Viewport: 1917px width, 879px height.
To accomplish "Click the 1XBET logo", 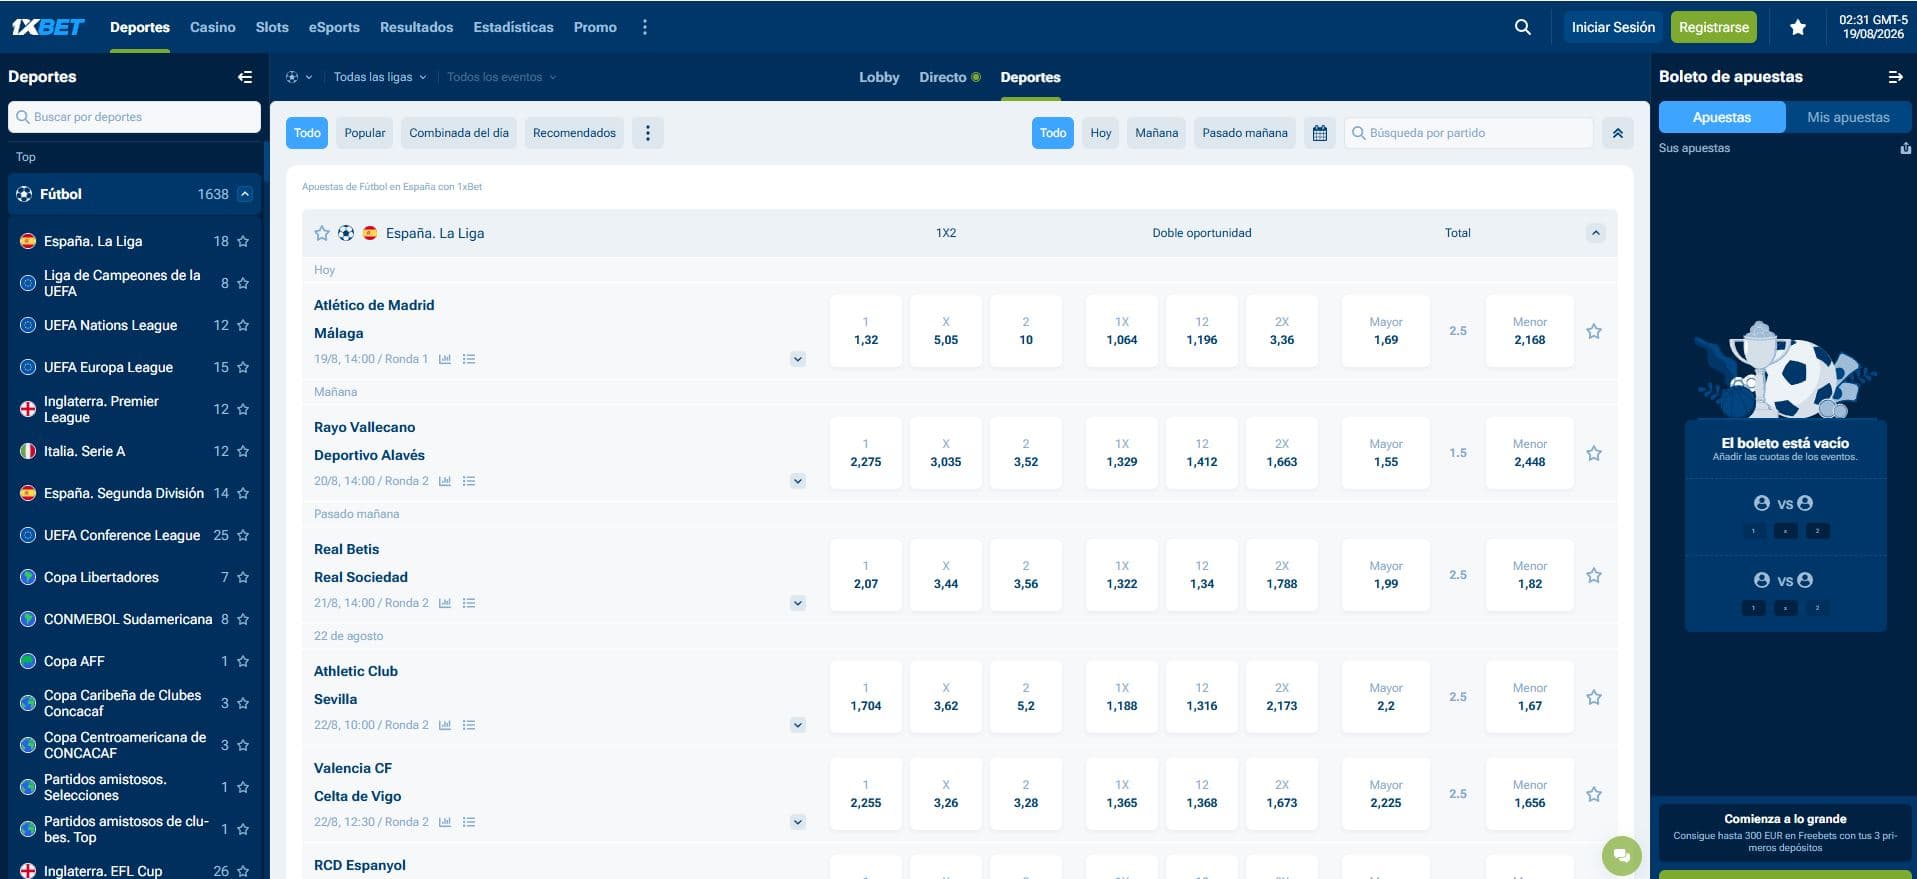I will 48,27.
